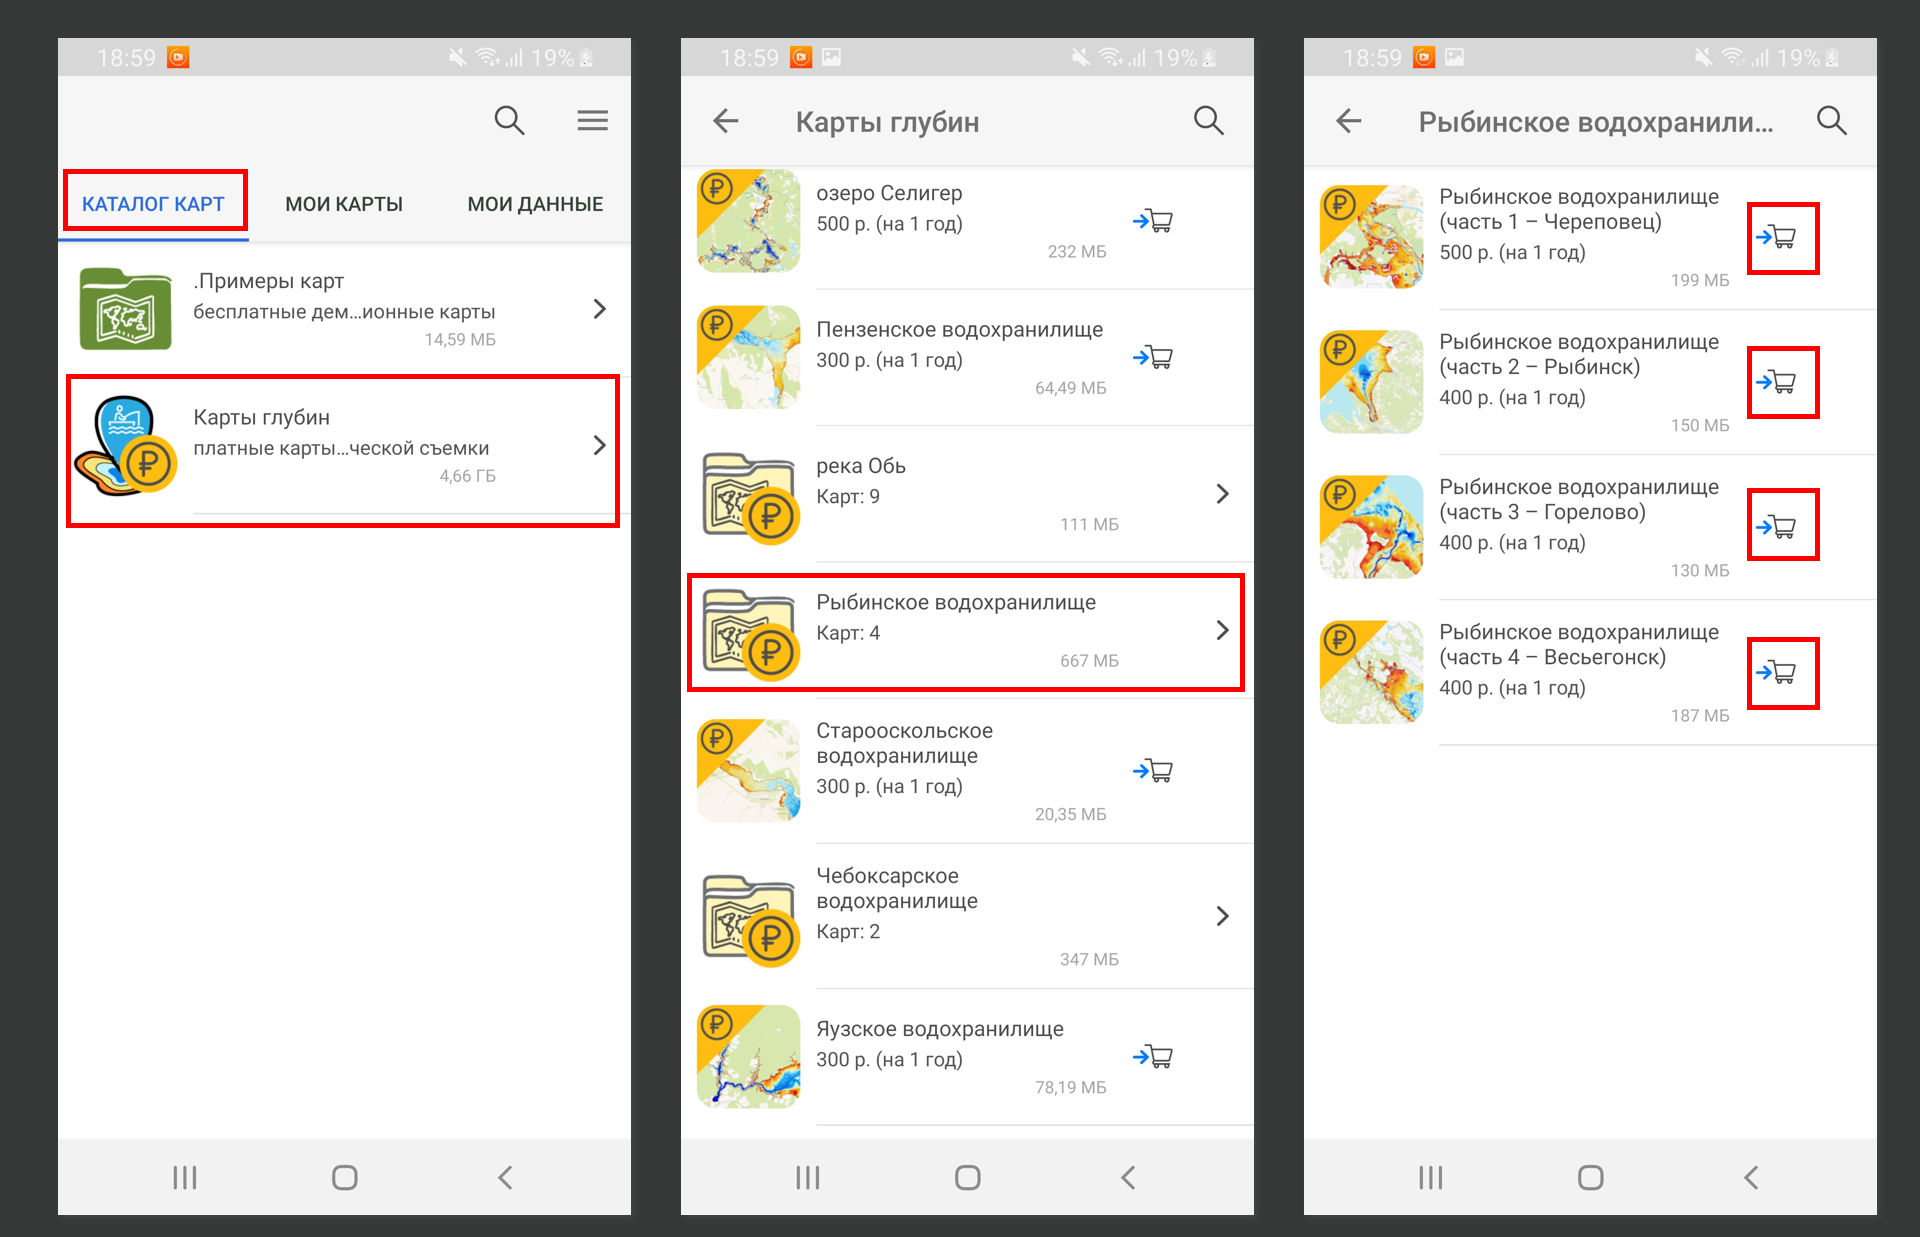Tap cart icon for часть 4 – Весьегонск
This screenshot has height=1237, width=1920.
(1777, 672)
